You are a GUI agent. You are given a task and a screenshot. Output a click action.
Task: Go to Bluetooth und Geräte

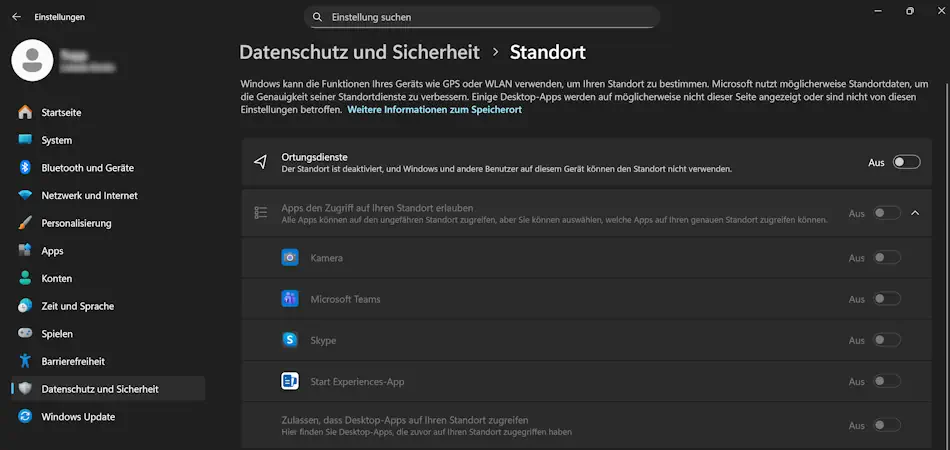coord(87,168)
